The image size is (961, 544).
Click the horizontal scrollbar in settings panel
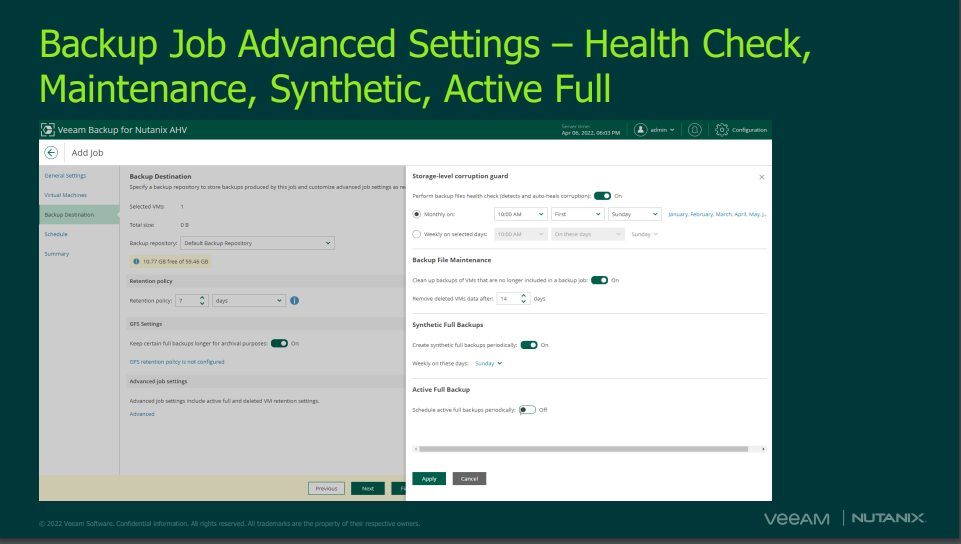583,449
